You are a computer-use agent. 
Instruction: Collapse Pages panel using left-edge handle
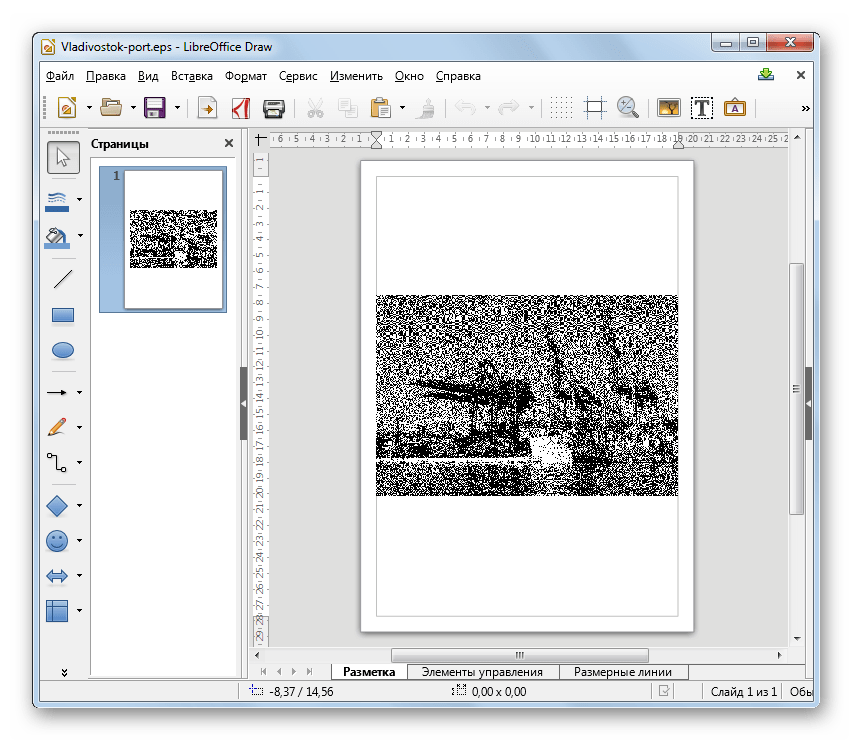243,403
